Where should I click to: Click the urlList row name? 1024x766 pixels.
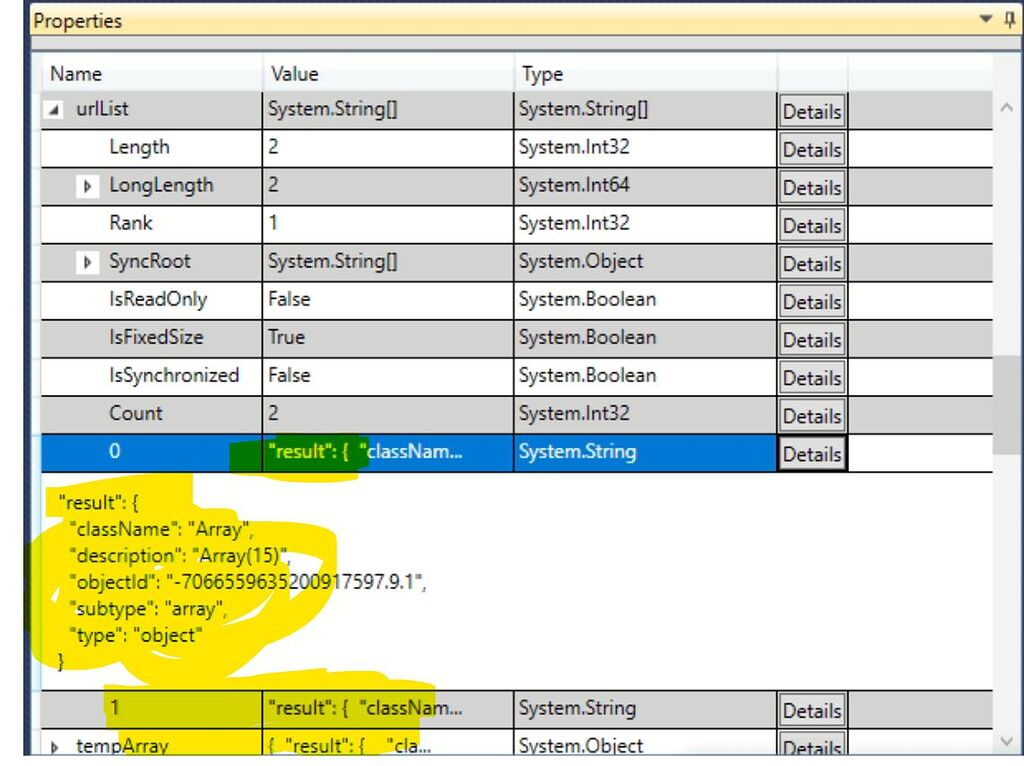coord(102,108)
